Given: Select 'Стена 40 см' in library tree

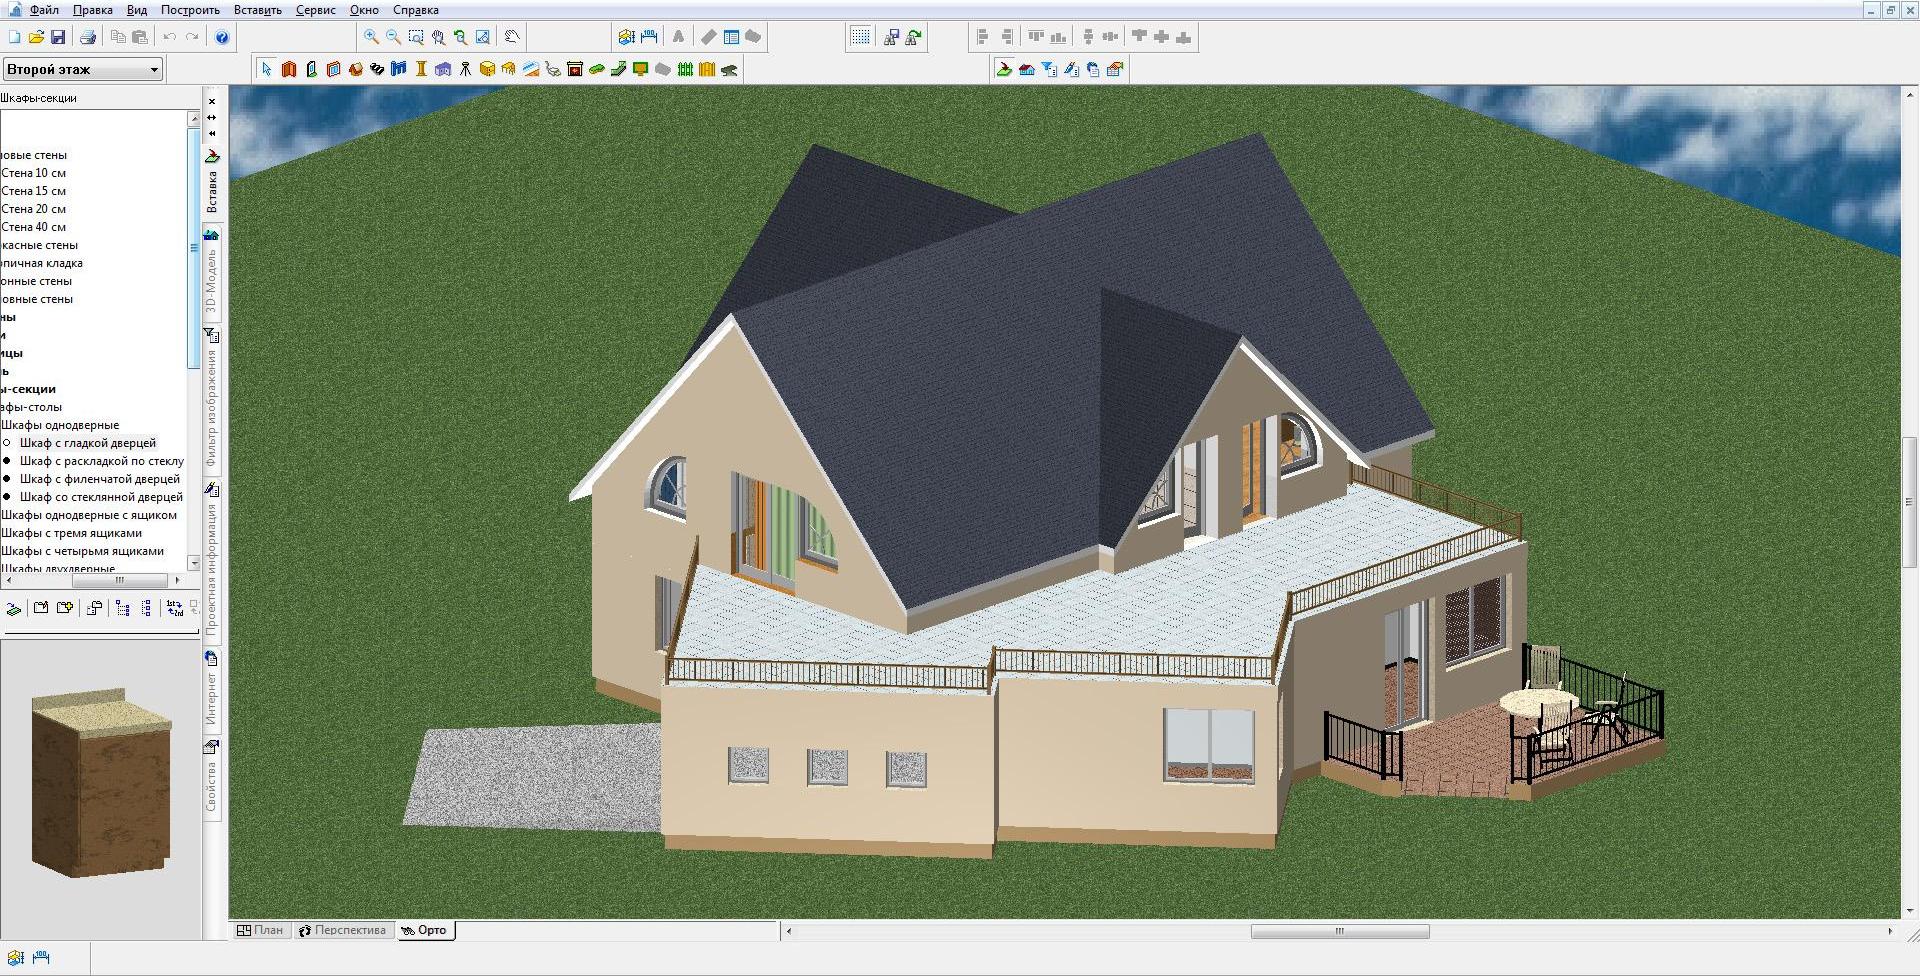Looking at the screenshot, I should coord(33,227).
